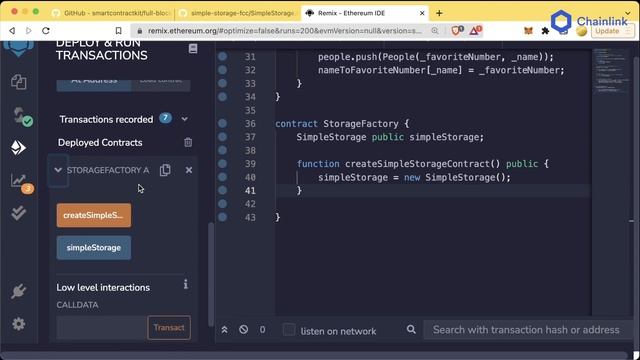Click the Brave Rewards triangle icon
The height and width of the screenshot is (360, 640).
pos(476,31)
